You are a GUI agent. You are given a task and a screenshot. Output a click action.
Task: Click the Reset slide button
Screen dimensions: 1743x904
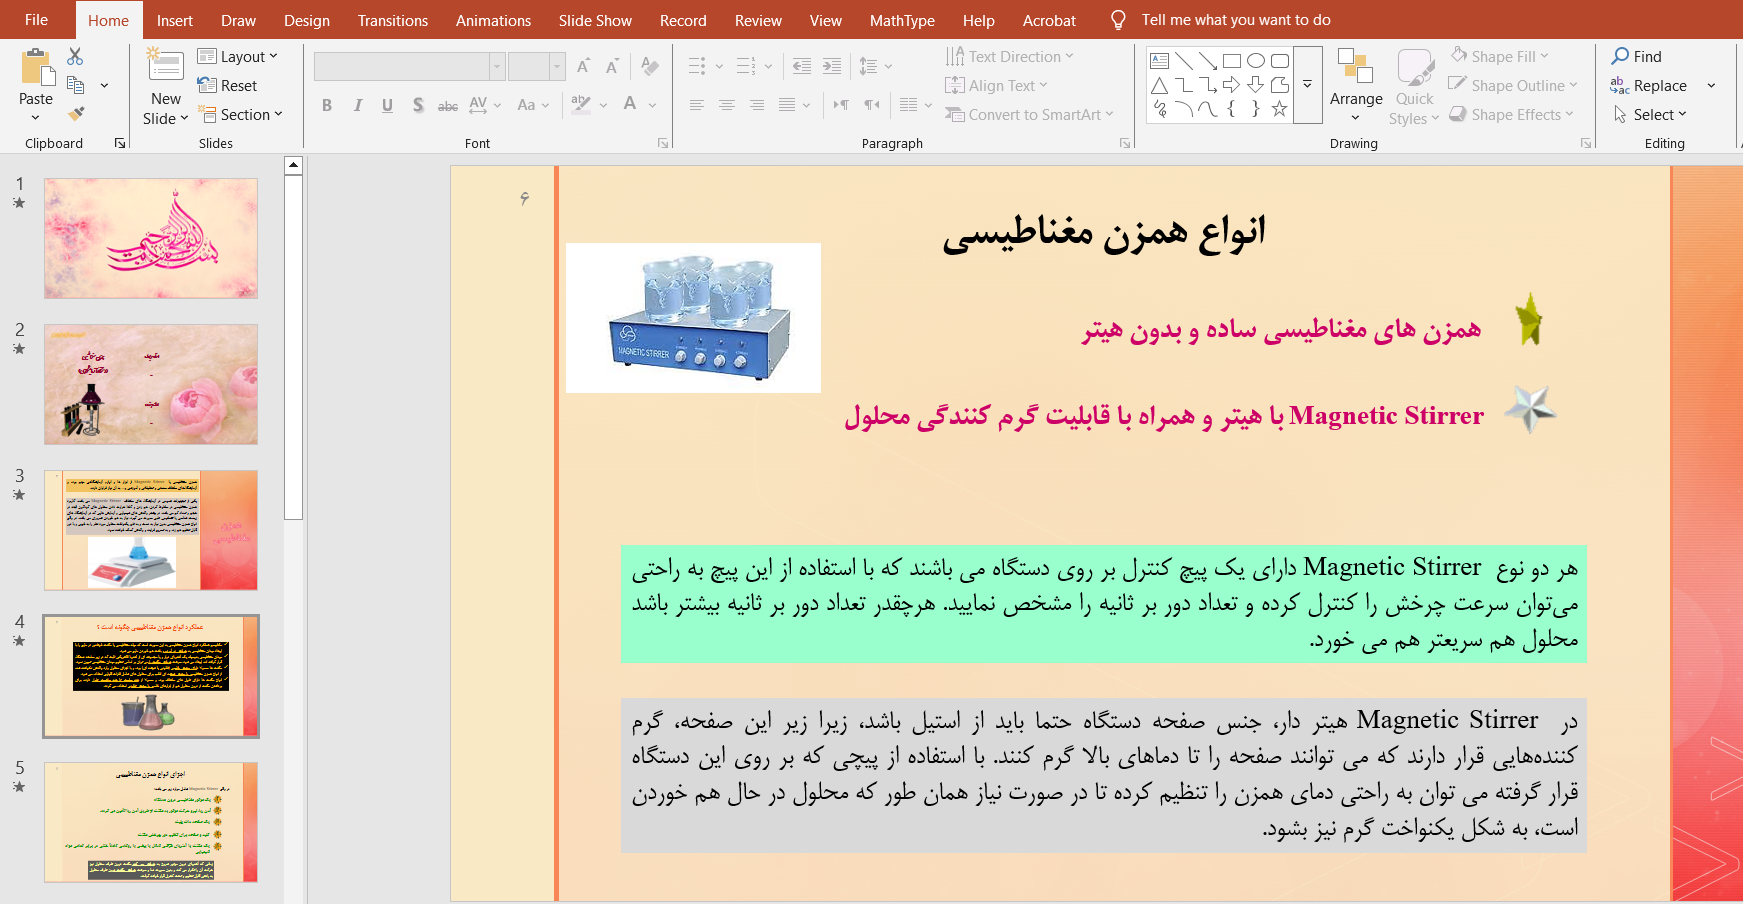228,86
